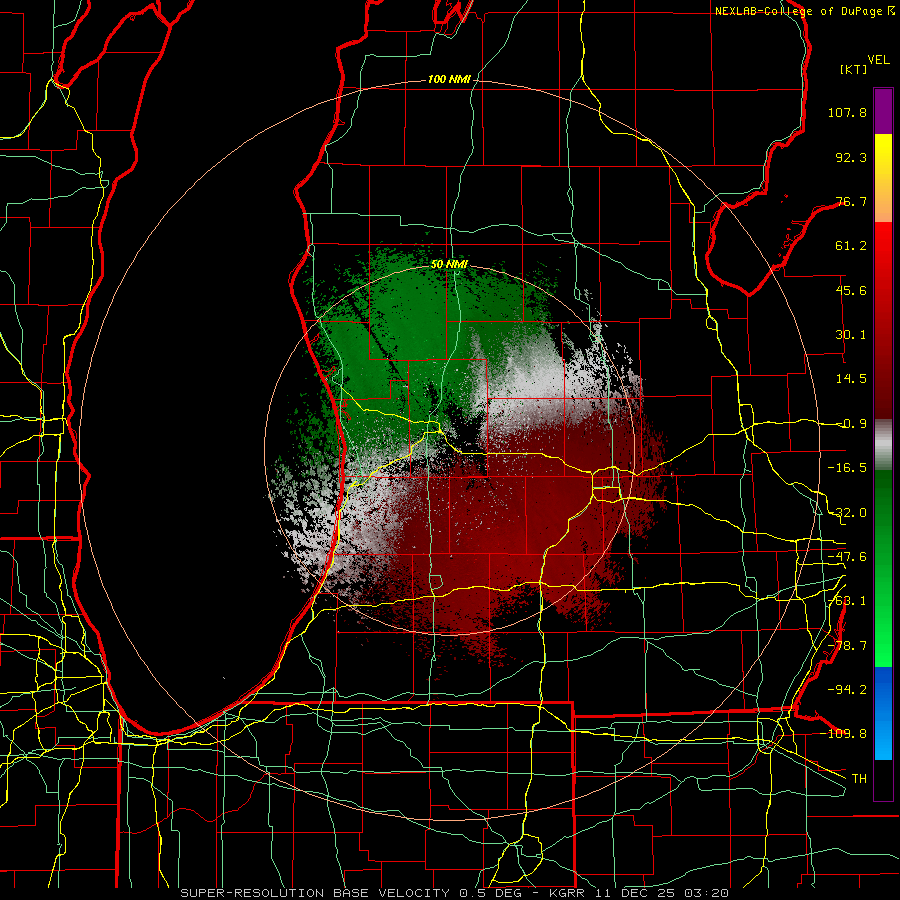The image size is (900, 900).
Task: Click the -0.9 legend value
Action: [851, 424]
